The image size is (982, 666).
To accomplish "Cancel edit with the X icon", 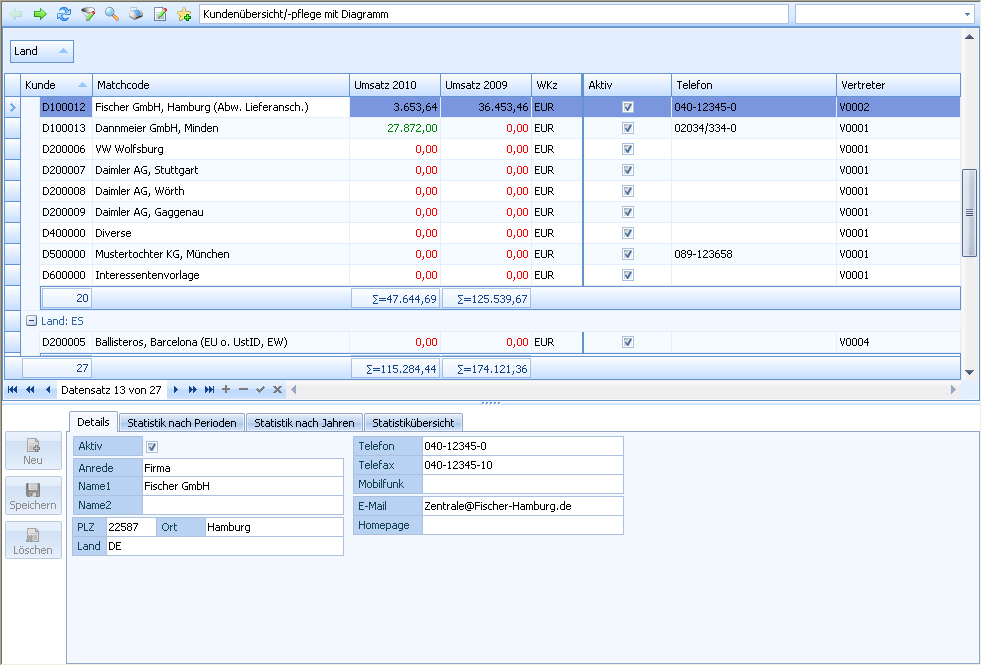I will click(x=277, y=390).
